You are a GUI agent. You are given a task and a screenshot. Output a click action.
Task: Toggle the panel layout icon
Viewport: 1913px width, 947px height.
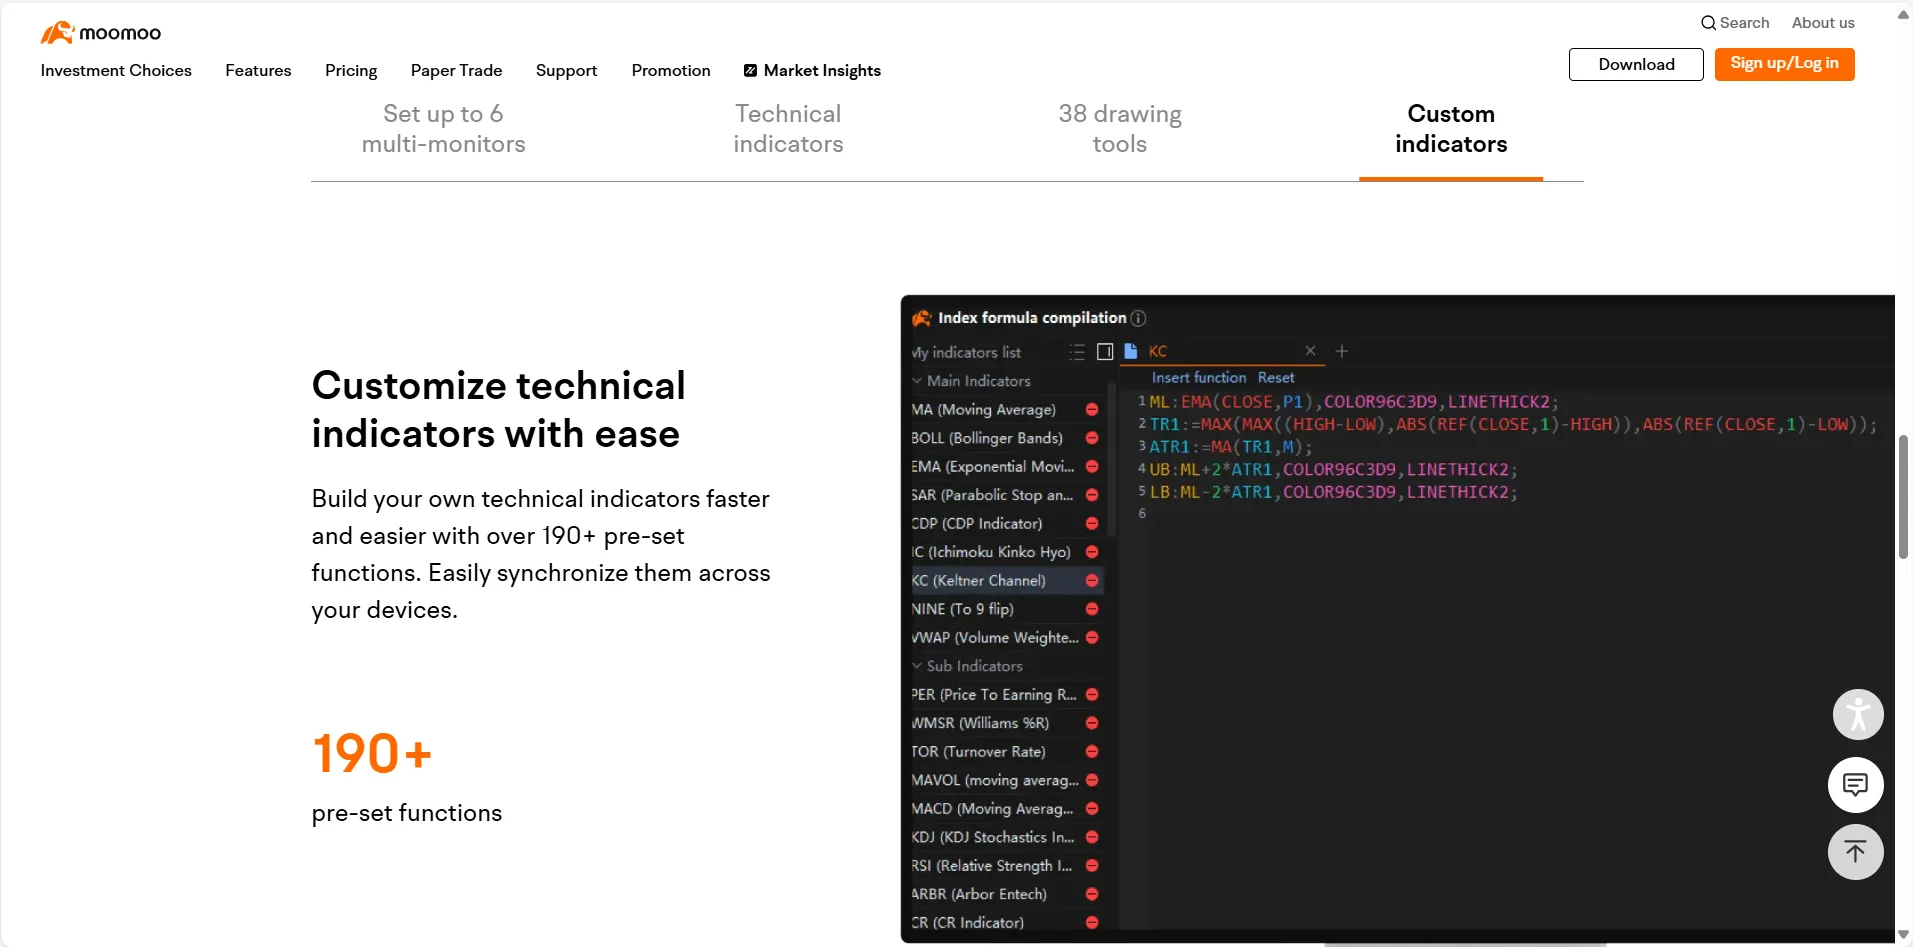click(1105, 352)
